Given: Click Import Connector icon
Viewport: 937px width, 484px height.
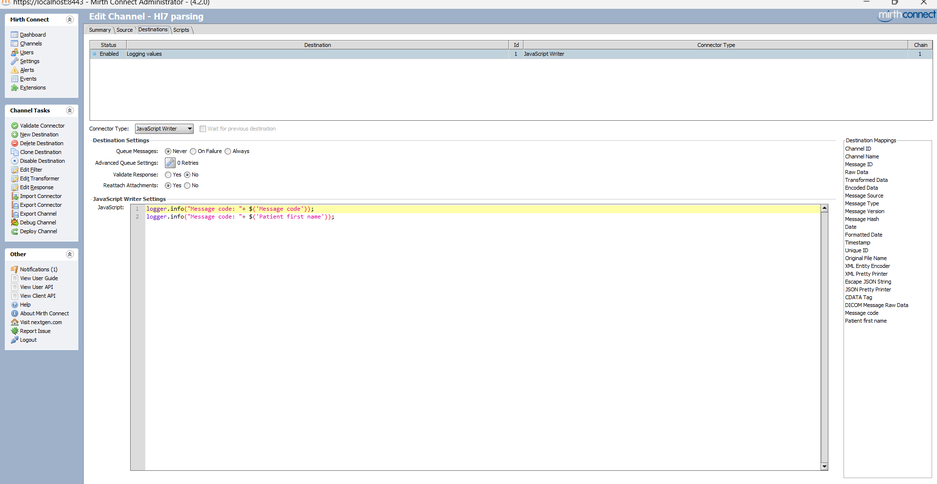Looking at the screenshot, I should pyautogui.click(x=15, y=196).
